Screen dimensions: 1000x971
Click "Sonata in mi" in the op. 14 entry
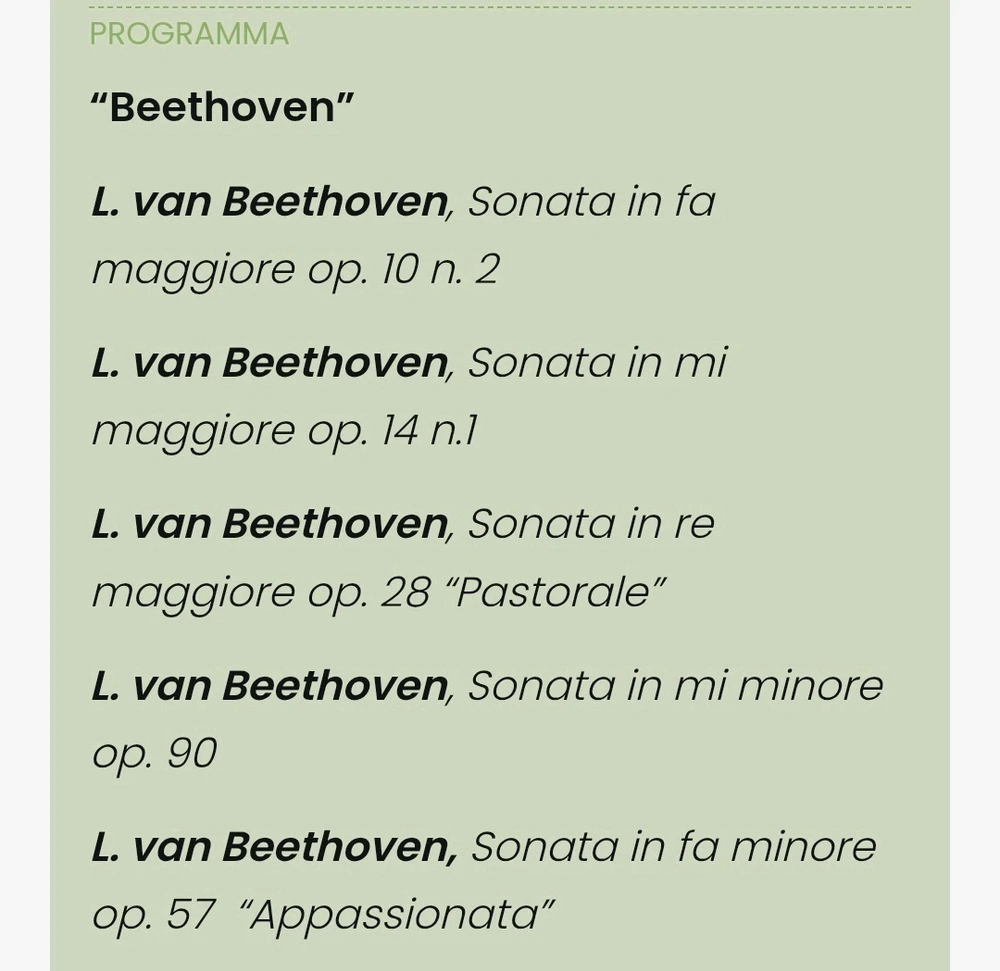[x=597, y=363]
